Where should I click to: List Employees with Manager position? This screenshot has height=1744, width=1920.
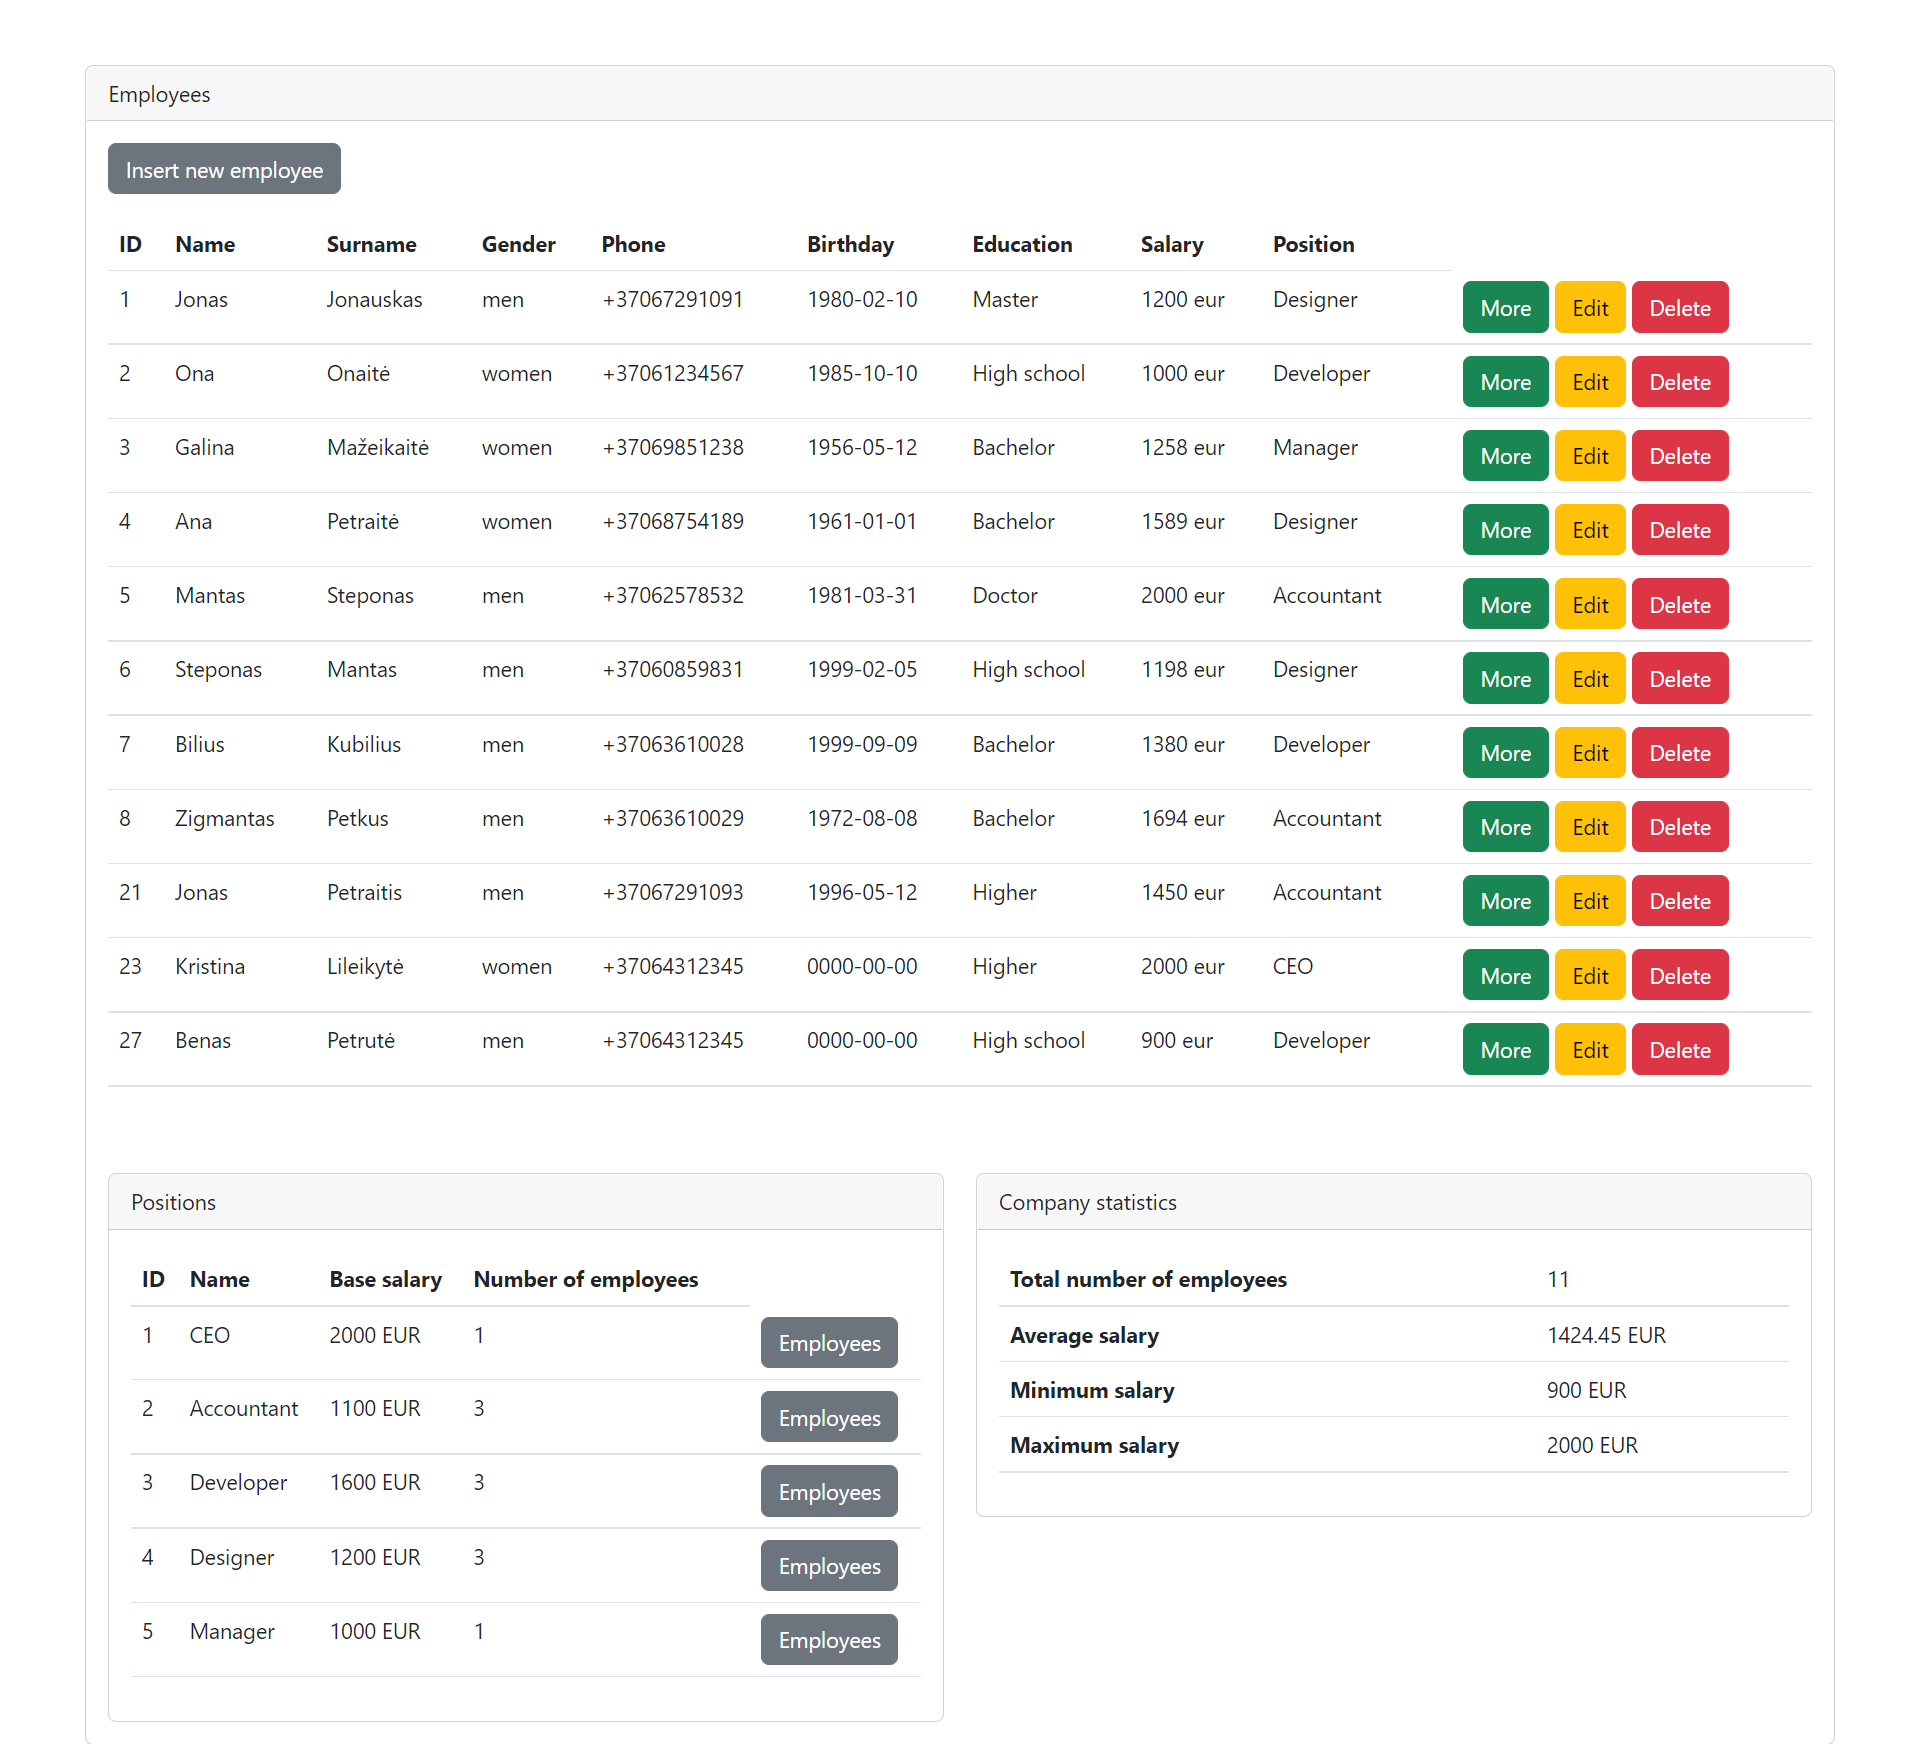[x=828, y=1640]
